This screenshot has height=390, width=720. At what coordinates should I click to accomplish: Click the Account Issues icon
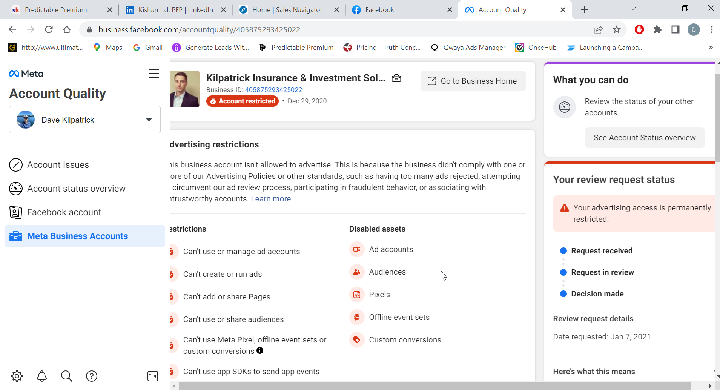click(16, 164)
